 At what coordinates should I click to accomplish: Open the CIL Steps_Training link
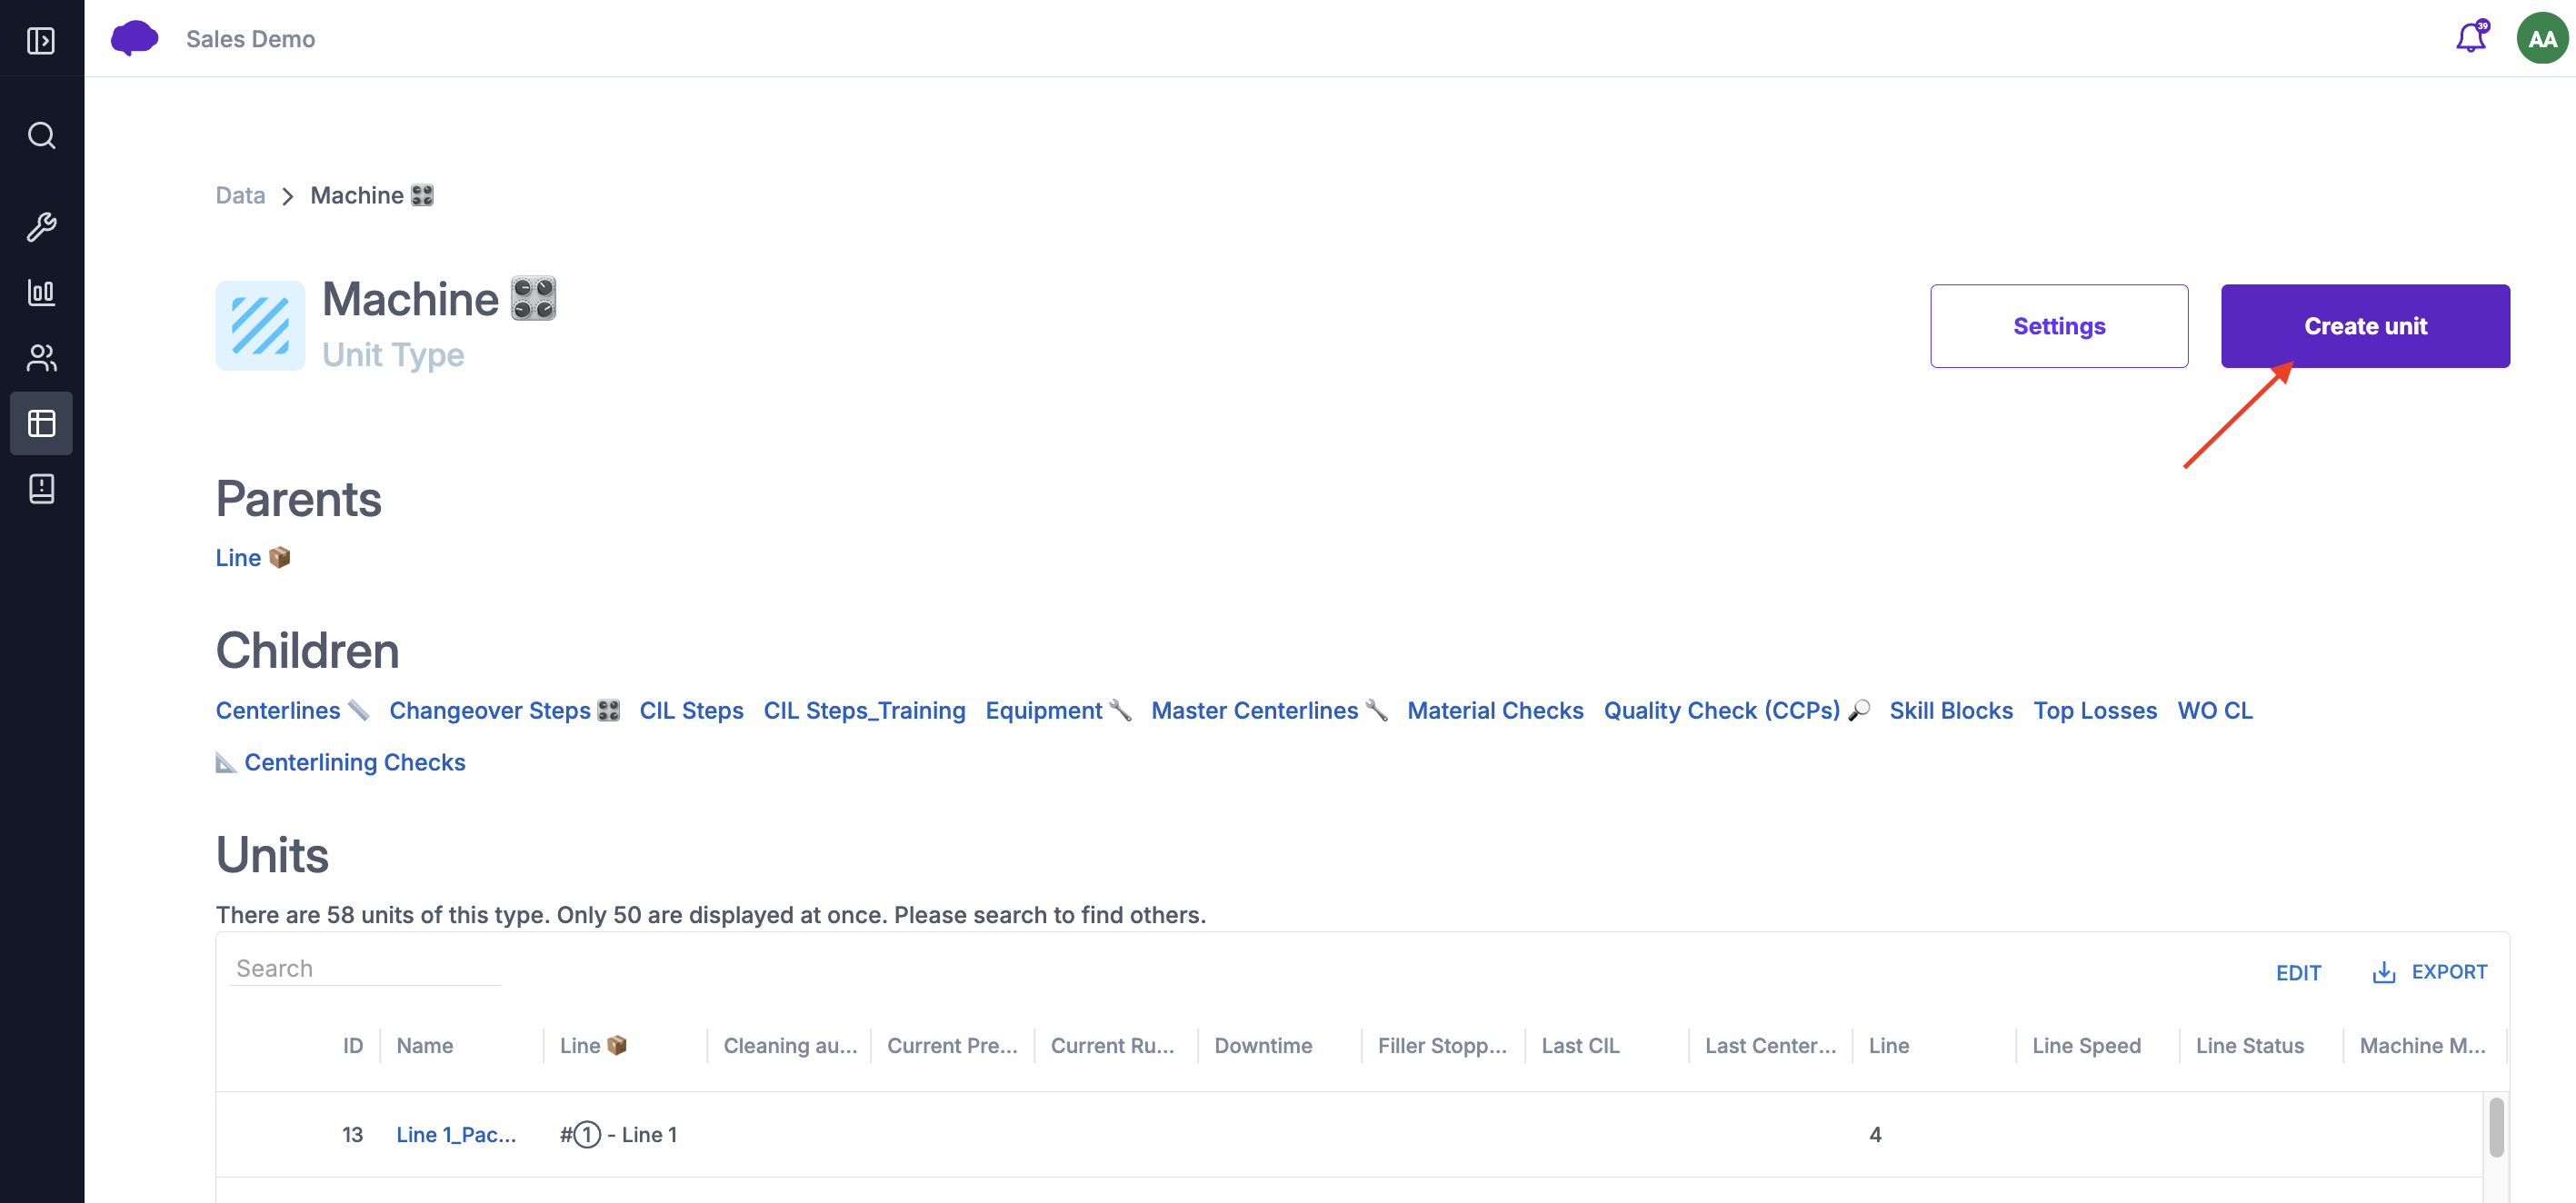[x=864, y=710]
